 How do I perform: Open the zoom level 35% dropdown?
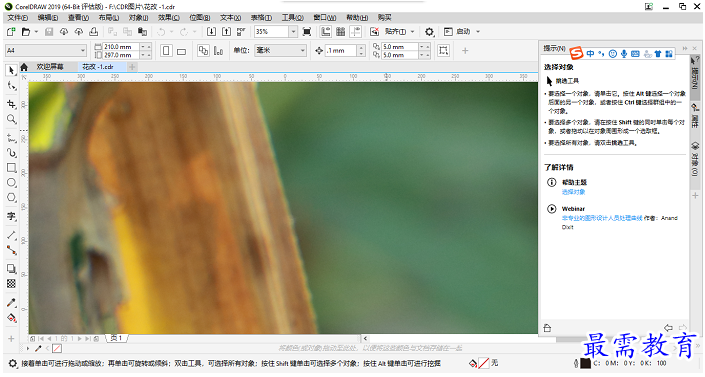click(x=293, y=31)
